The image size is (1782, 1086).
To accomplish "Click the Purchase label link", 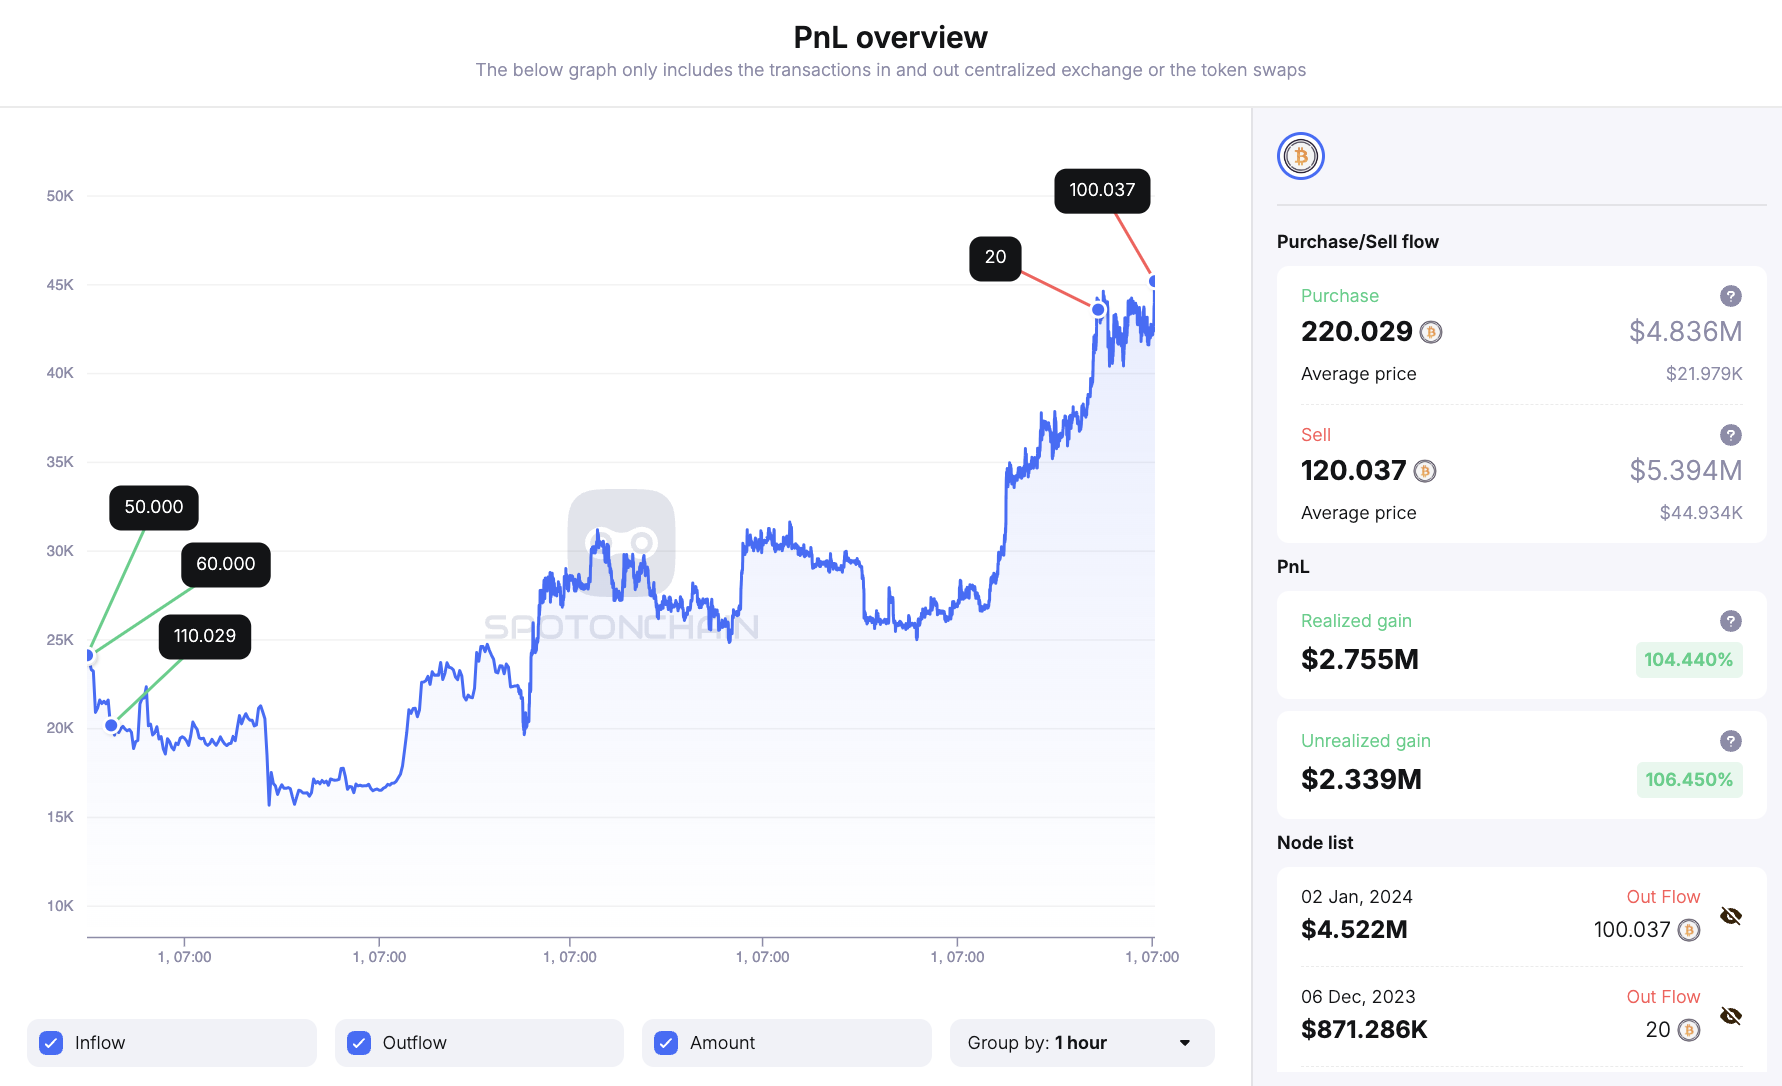I will [1339, 296].
